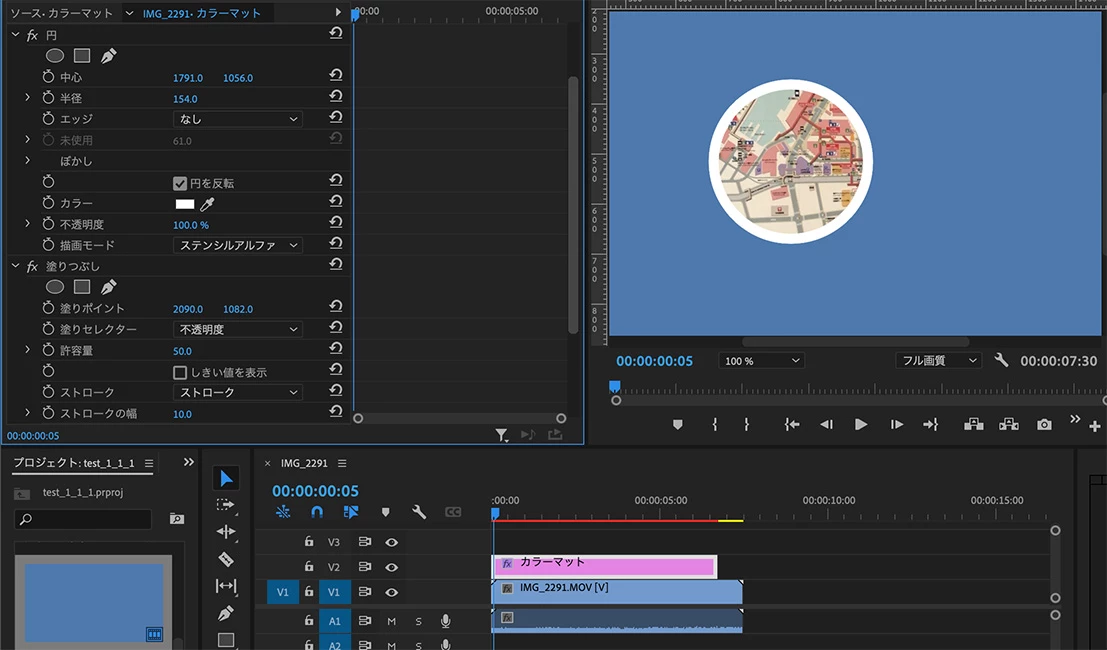
Task: Mark Out point in program monitor
Action: (x=746, y=424)
